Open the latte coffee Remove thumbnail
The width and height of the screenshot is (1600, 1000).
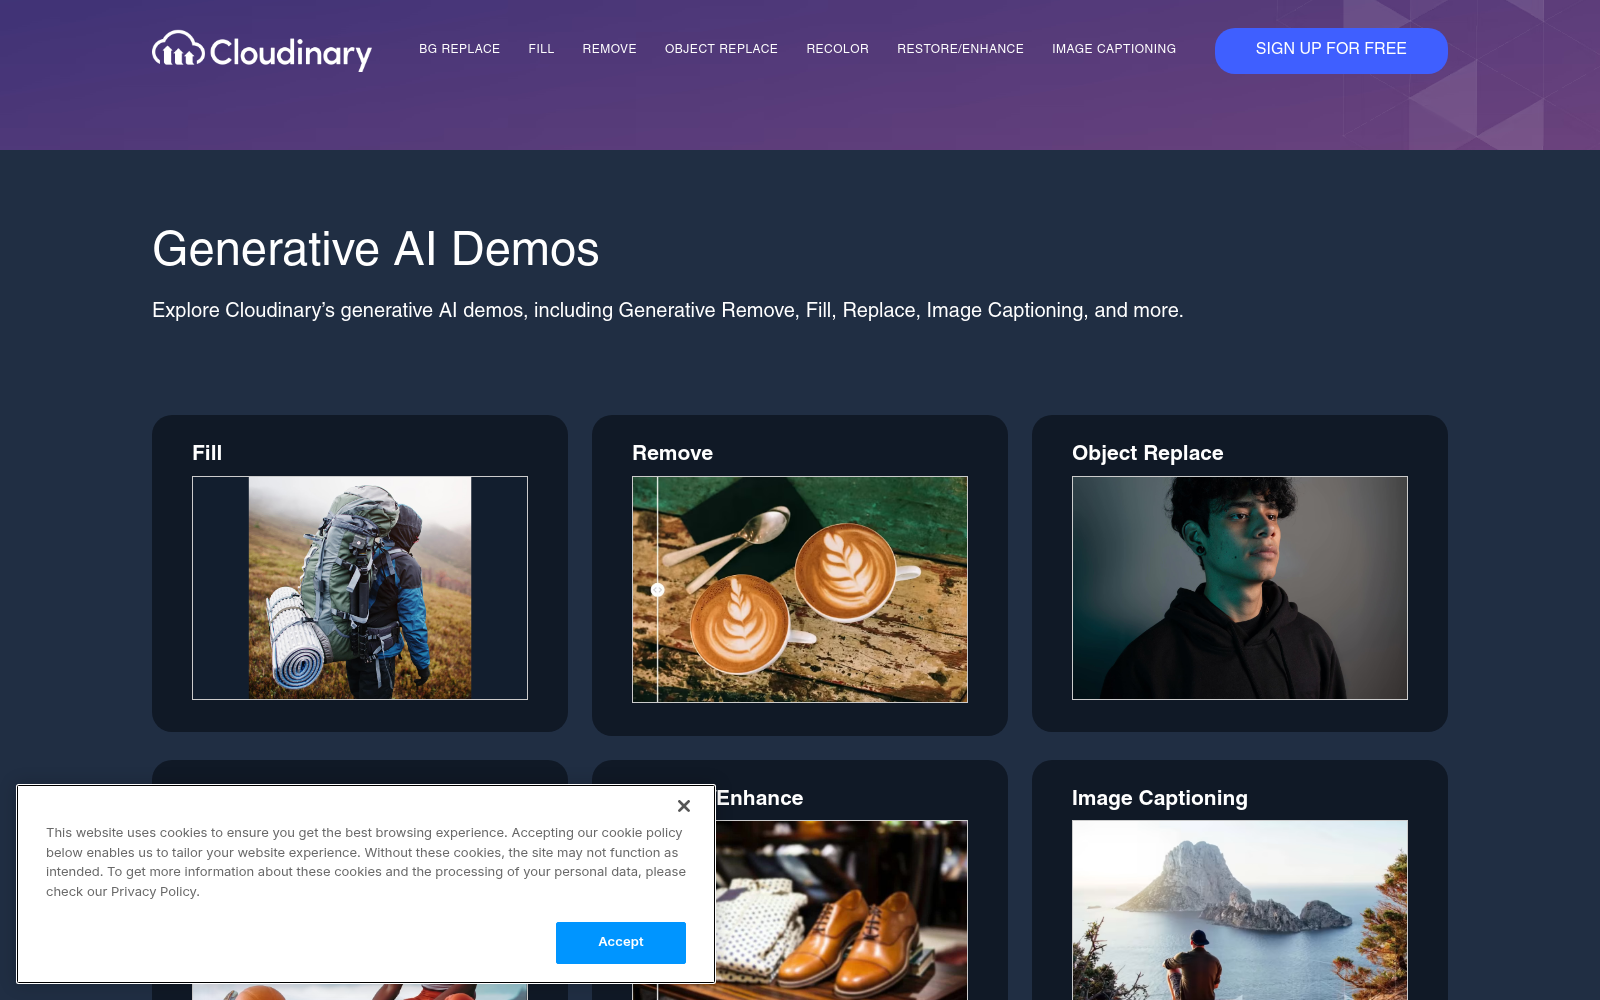800,589
